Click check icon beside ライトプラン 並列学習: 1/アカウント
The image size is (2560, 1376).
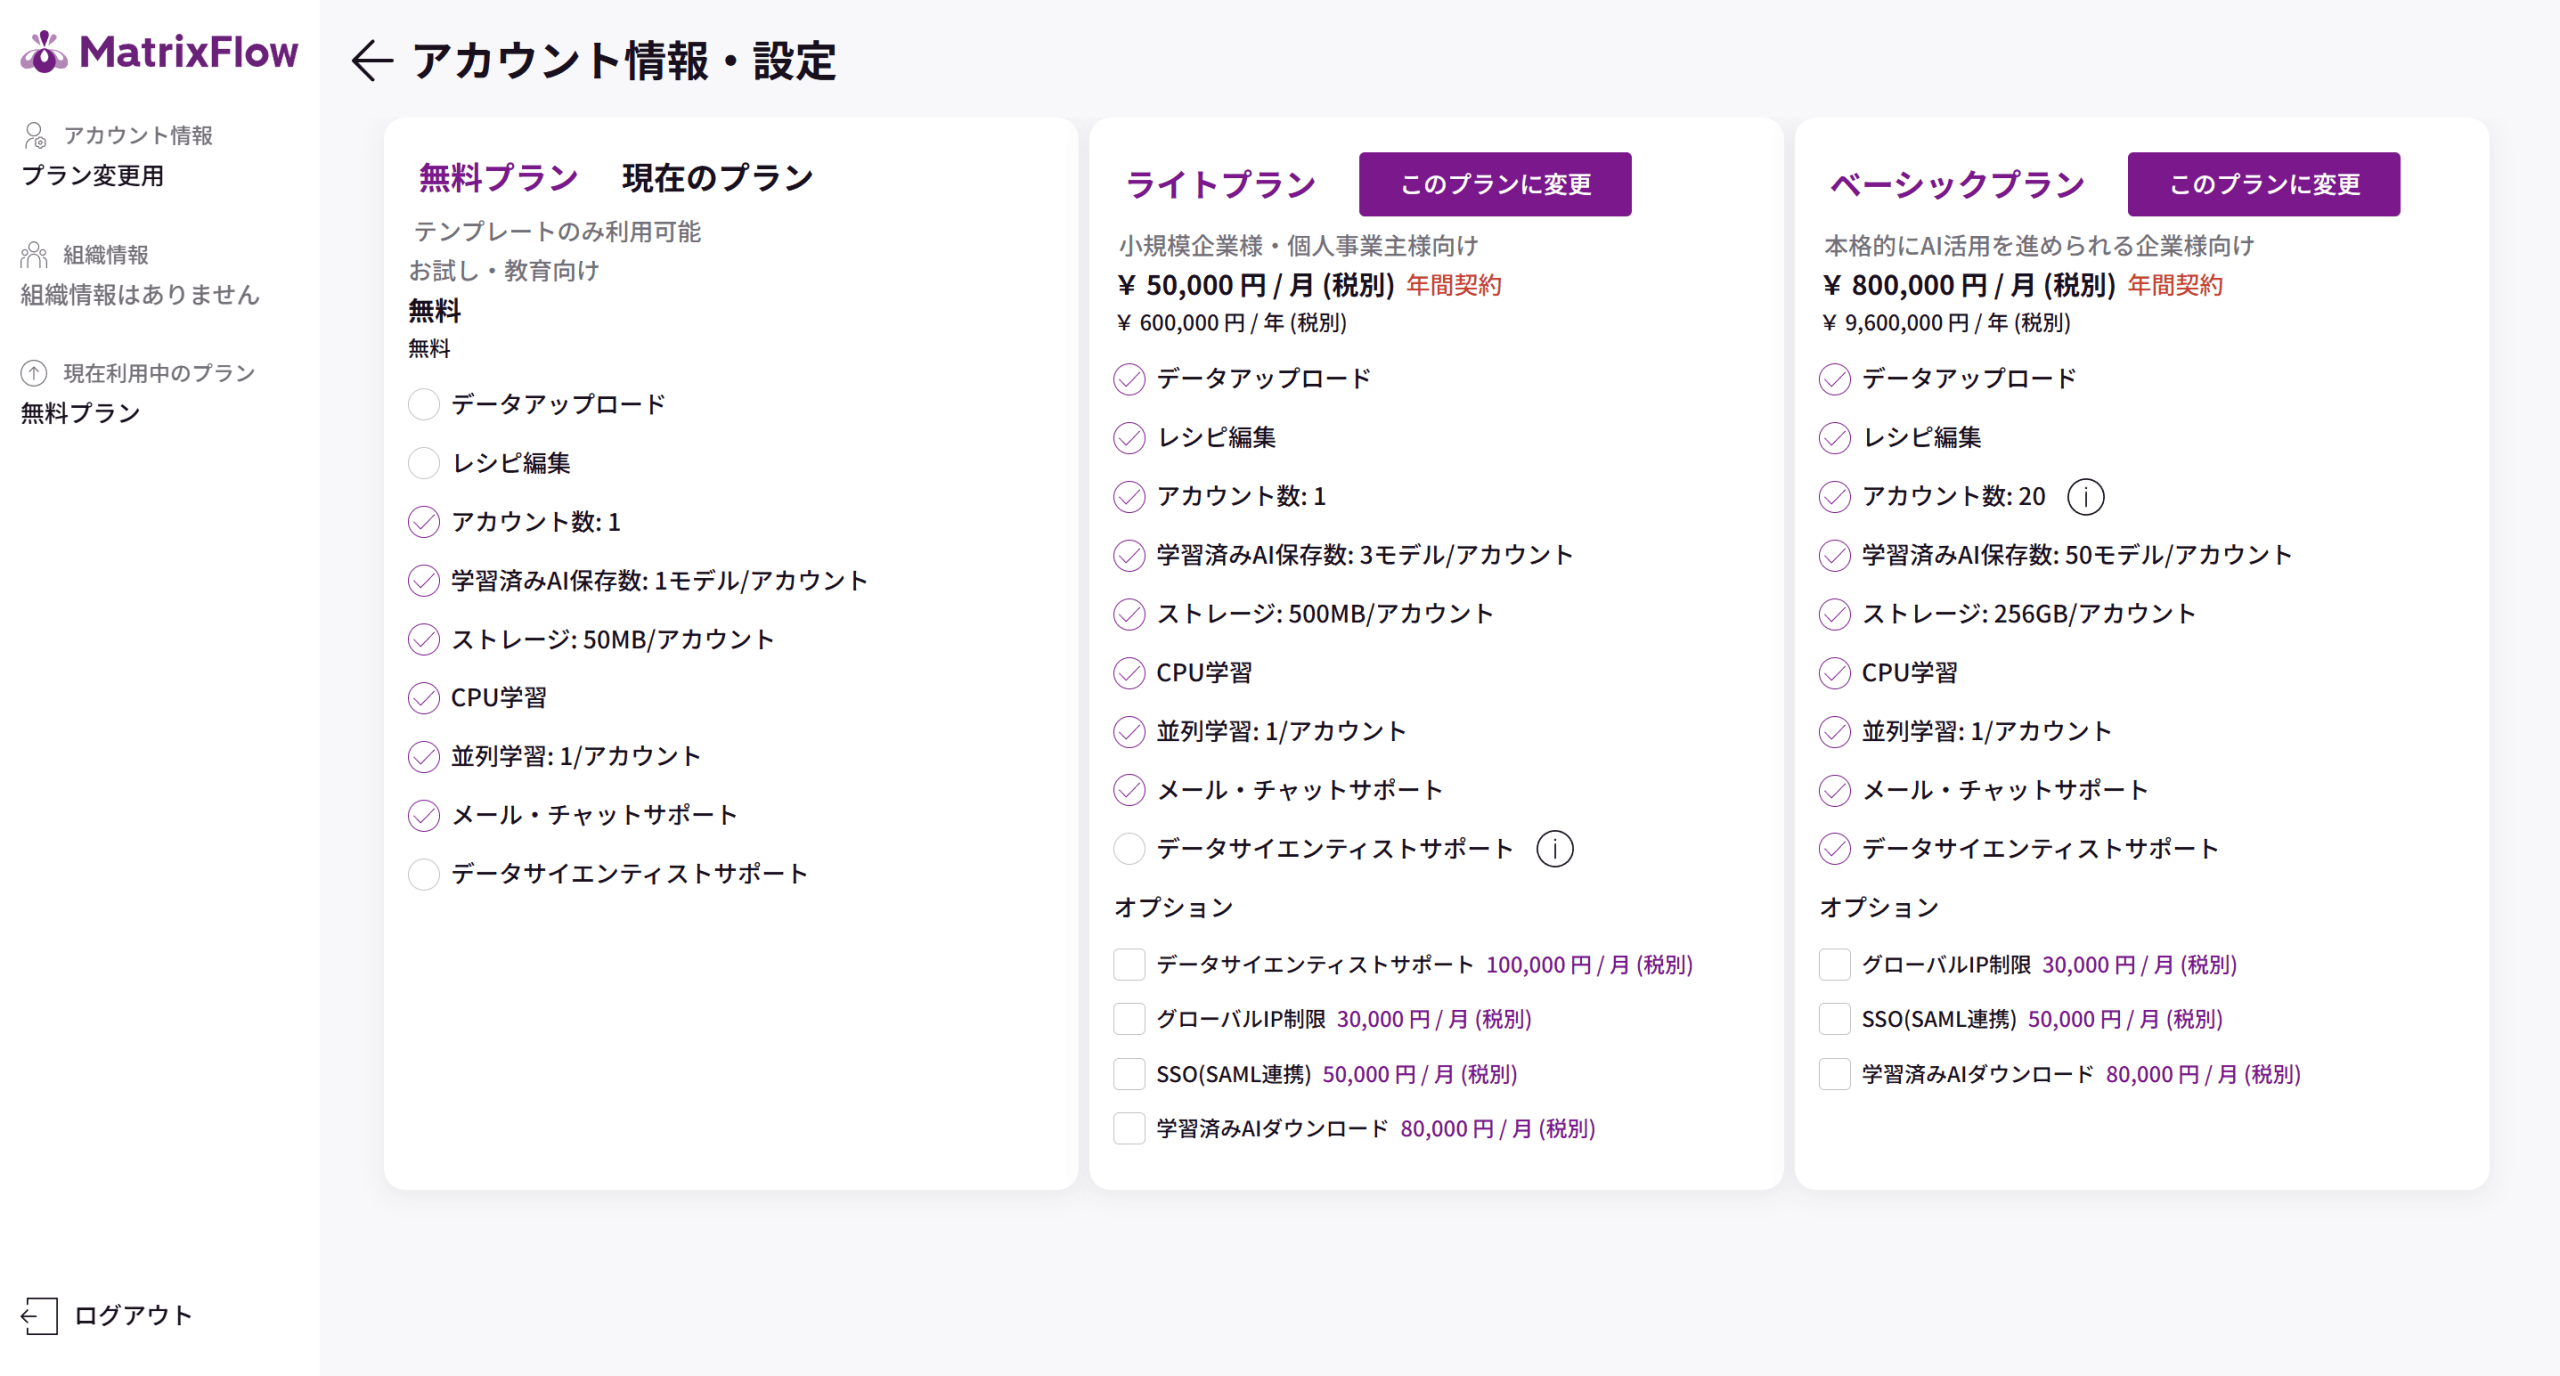(x=1129, y=732)
